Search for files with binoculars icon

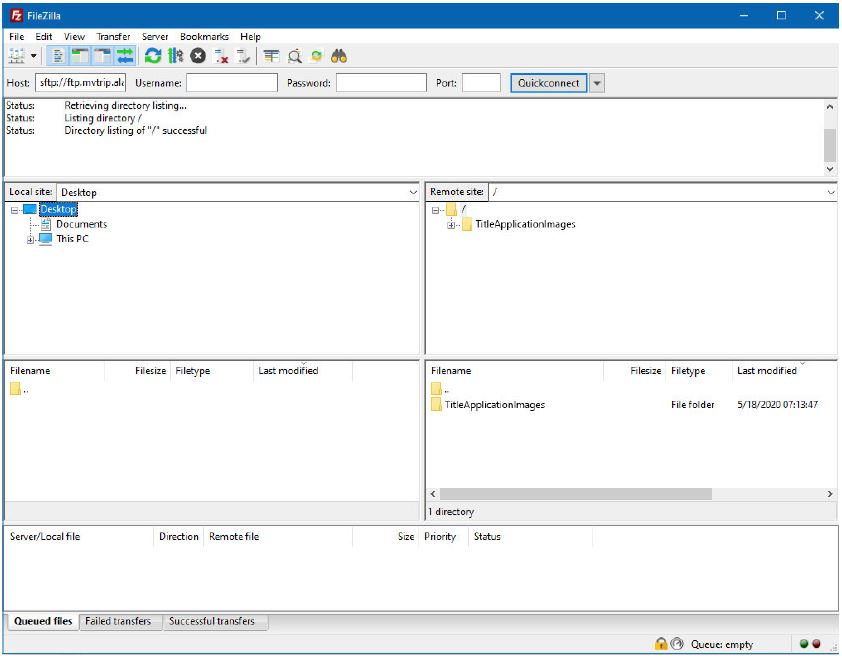point(339,56)
